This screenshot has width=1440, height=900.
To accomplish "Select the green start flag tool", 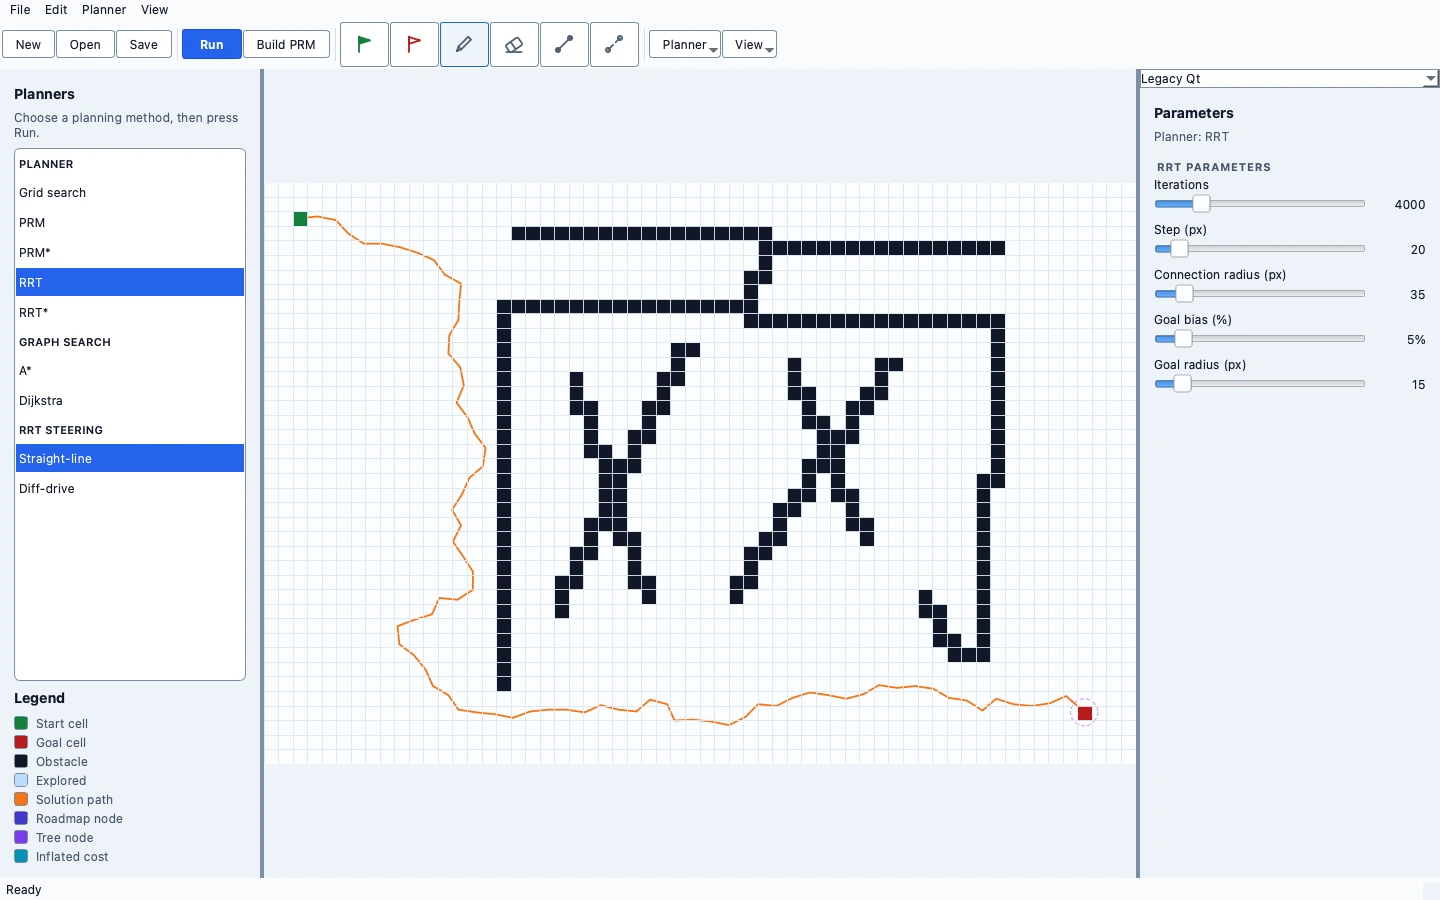I will [x=364, y=44].
